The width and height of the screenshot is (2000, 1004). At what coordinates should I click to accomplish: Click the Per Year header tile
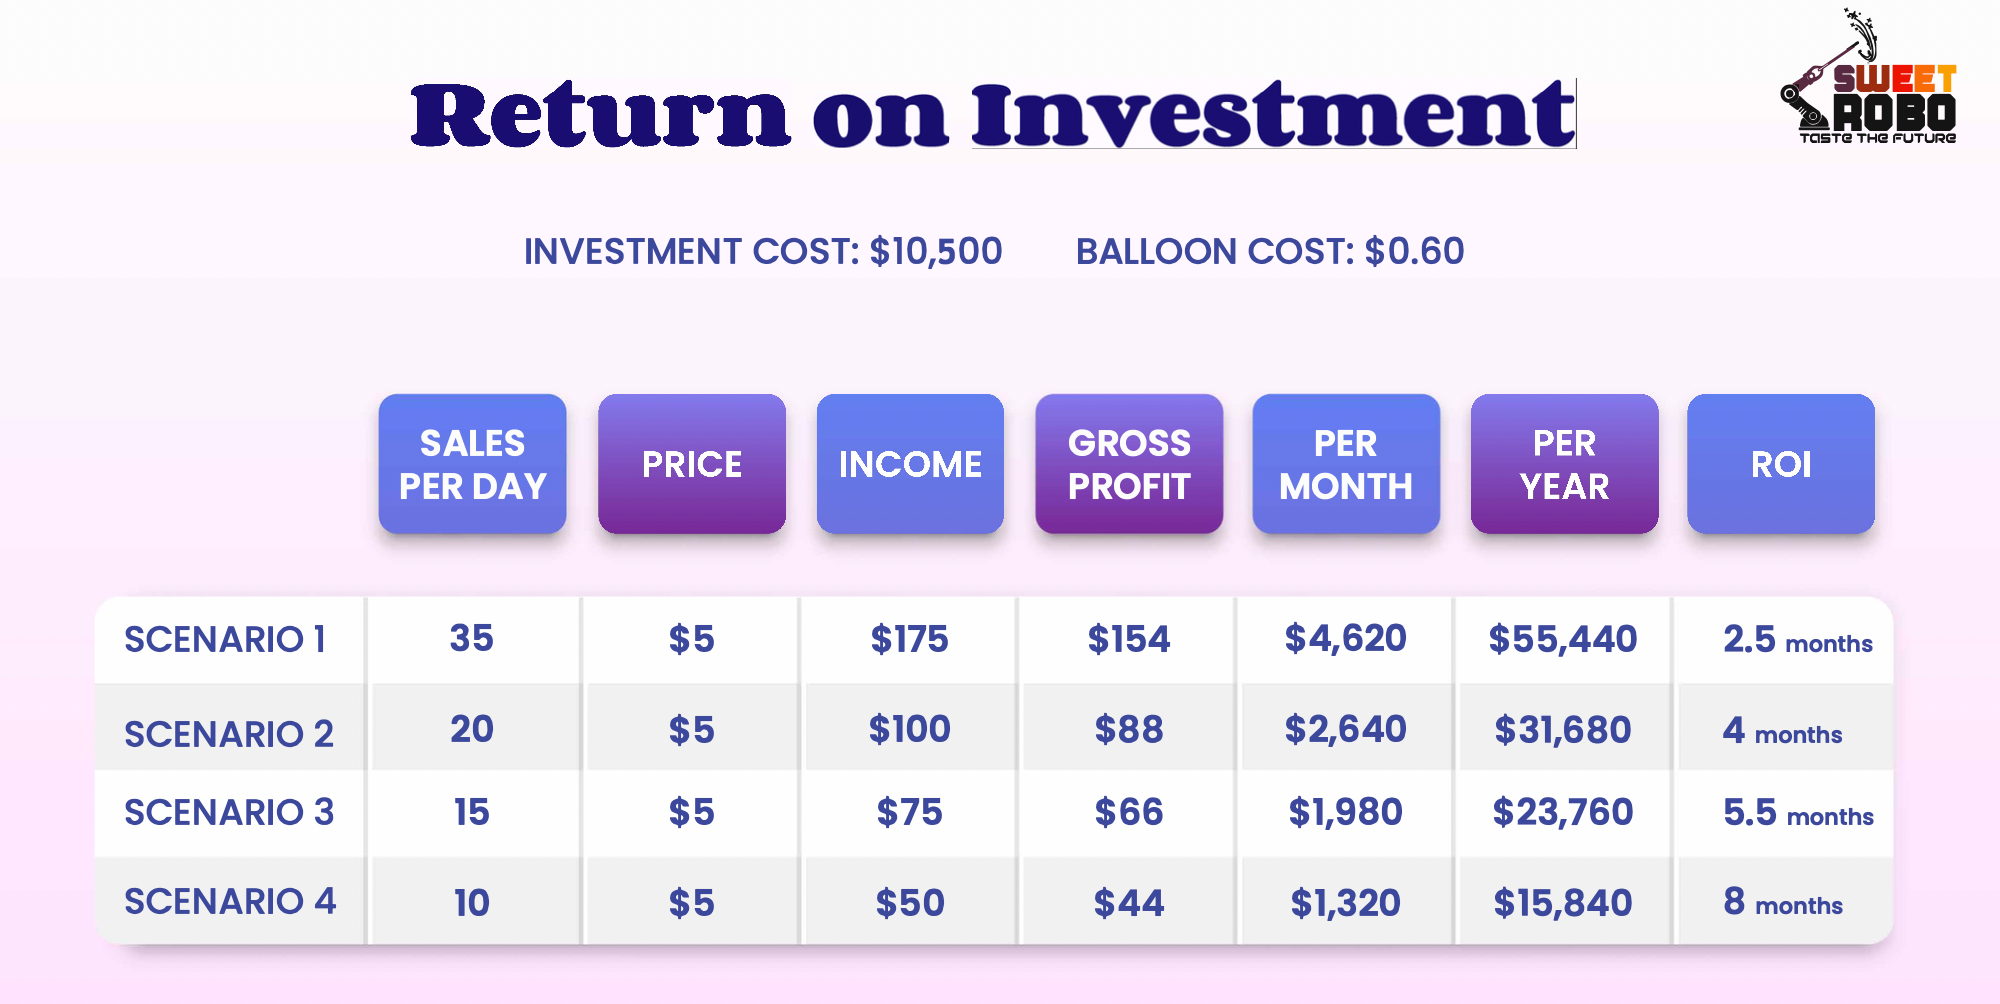tap(1564, 464)
